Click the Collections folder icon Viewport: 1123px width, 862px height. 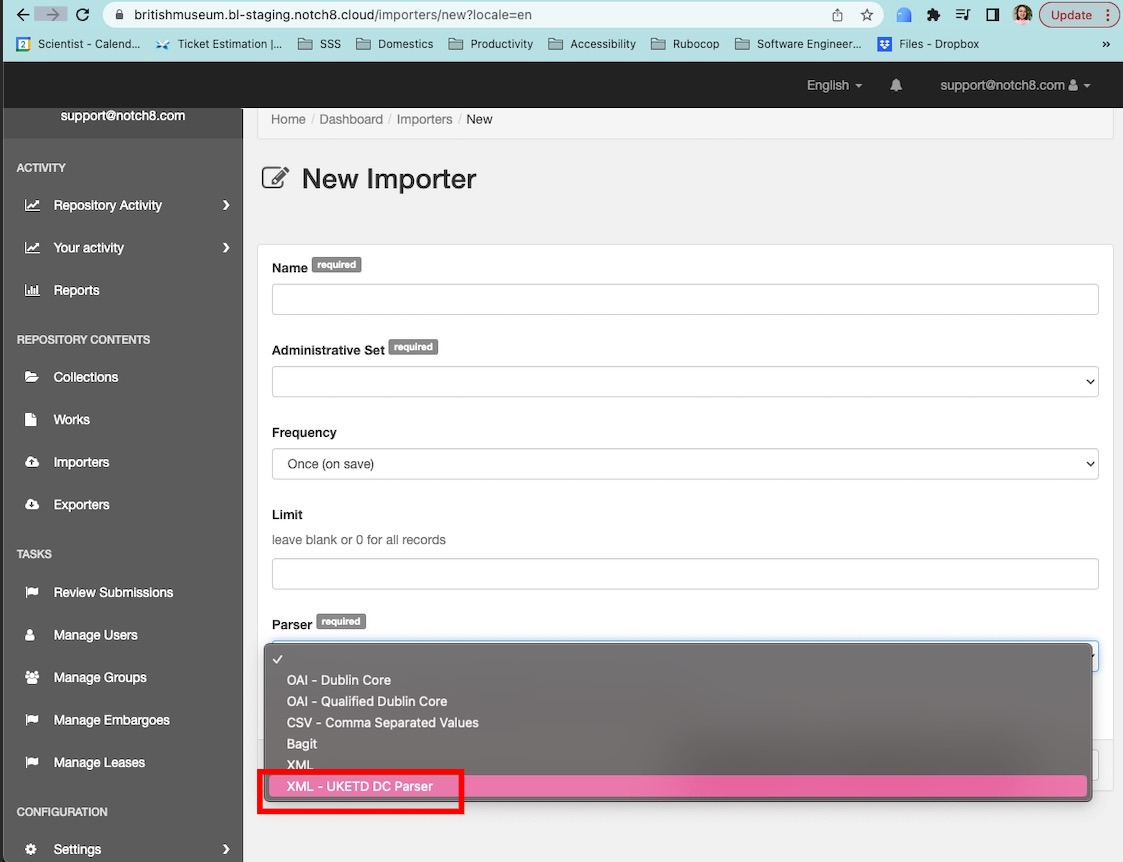click(x=33, y=377)
